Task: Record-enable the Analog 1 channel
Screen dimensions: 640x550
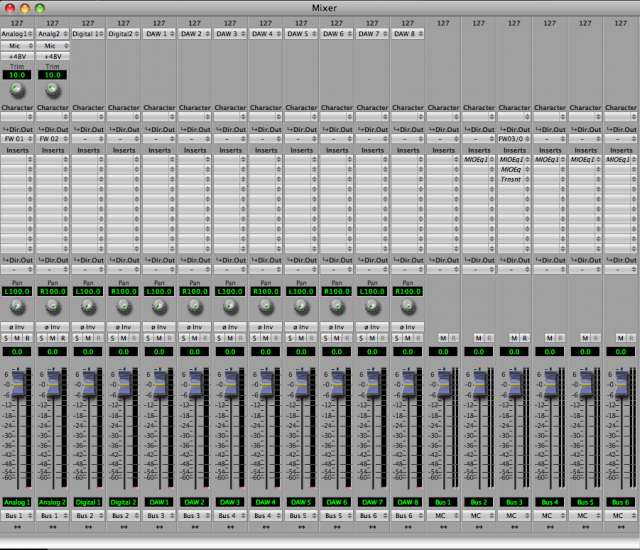Action: point(27,338)
